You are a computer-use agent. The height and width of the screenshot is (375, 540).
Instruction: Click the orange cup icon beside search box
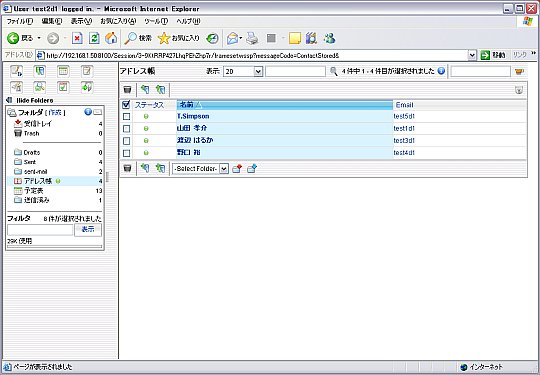(519, 71)
